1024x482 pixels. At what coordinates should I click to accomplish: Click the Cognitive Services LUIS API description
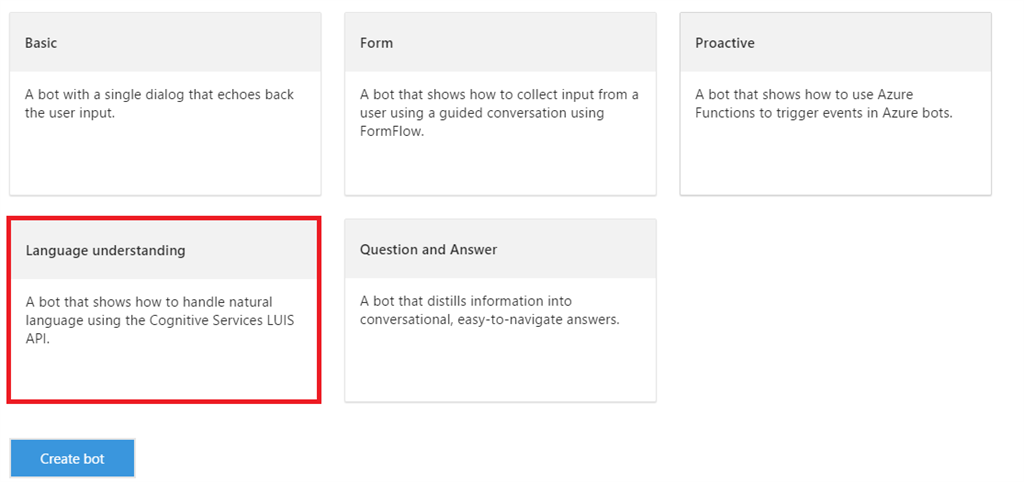point(163,320)
